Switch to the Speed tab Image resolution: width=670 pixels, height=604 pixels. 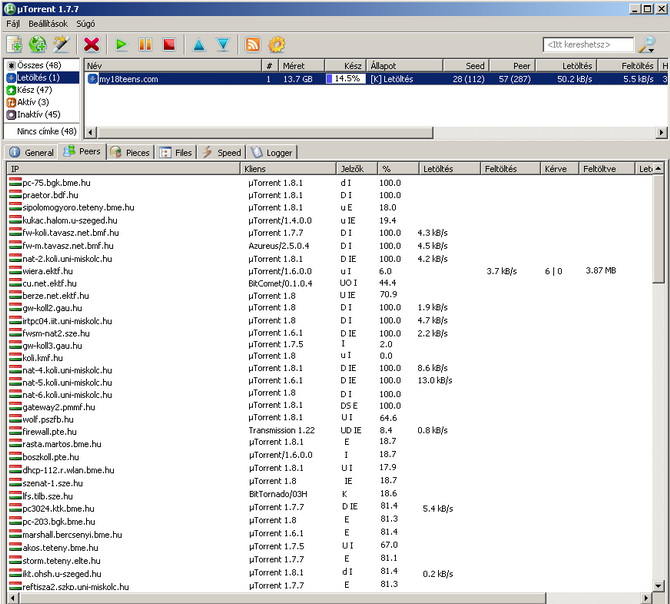click(221, 152)
